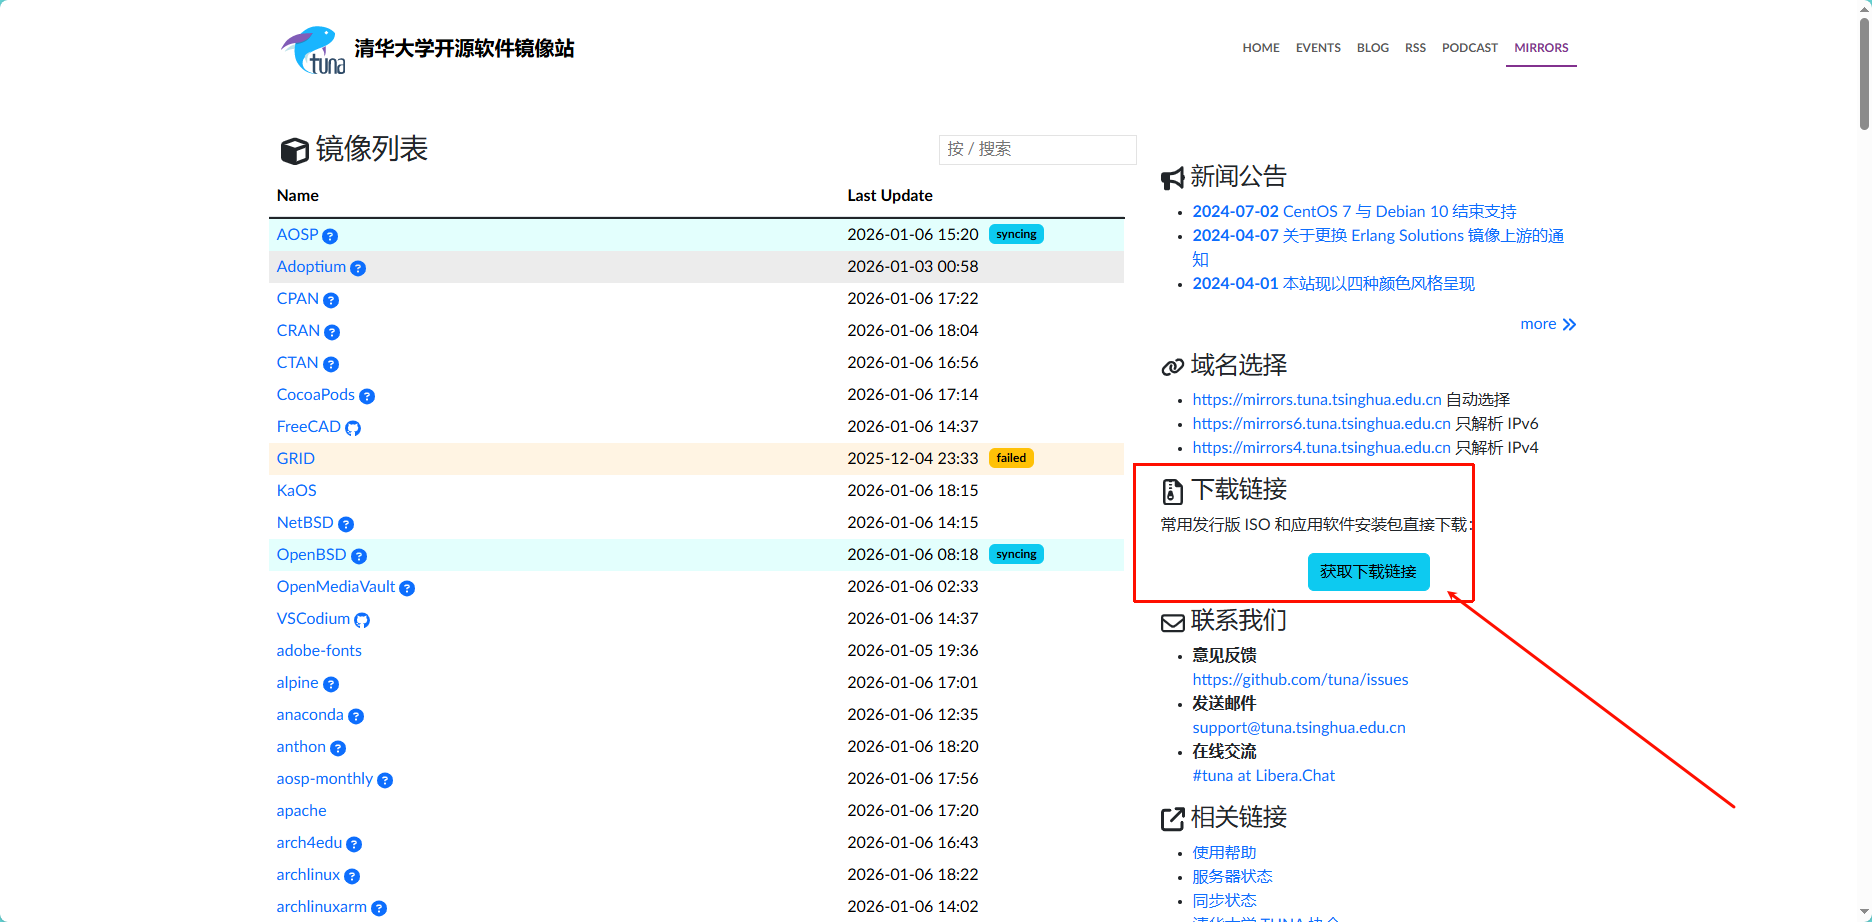Click the help icon next to AOSP
The height and width of the screenshot is (922, 1872).
(x=332, y=236)
